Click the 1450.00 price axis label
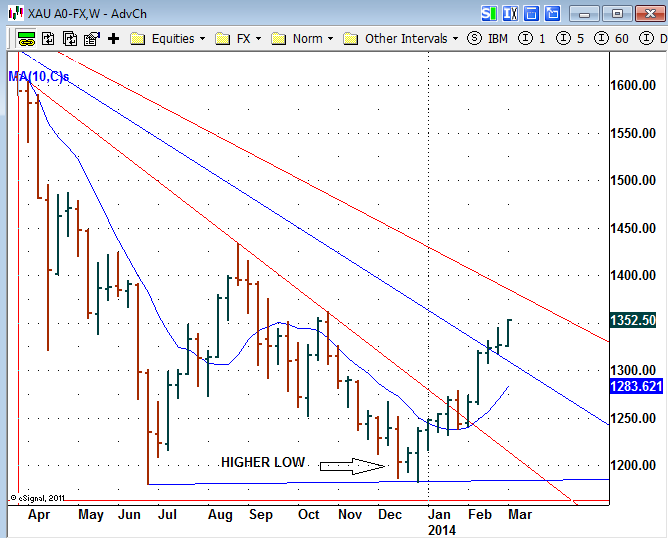 point(633,229)
